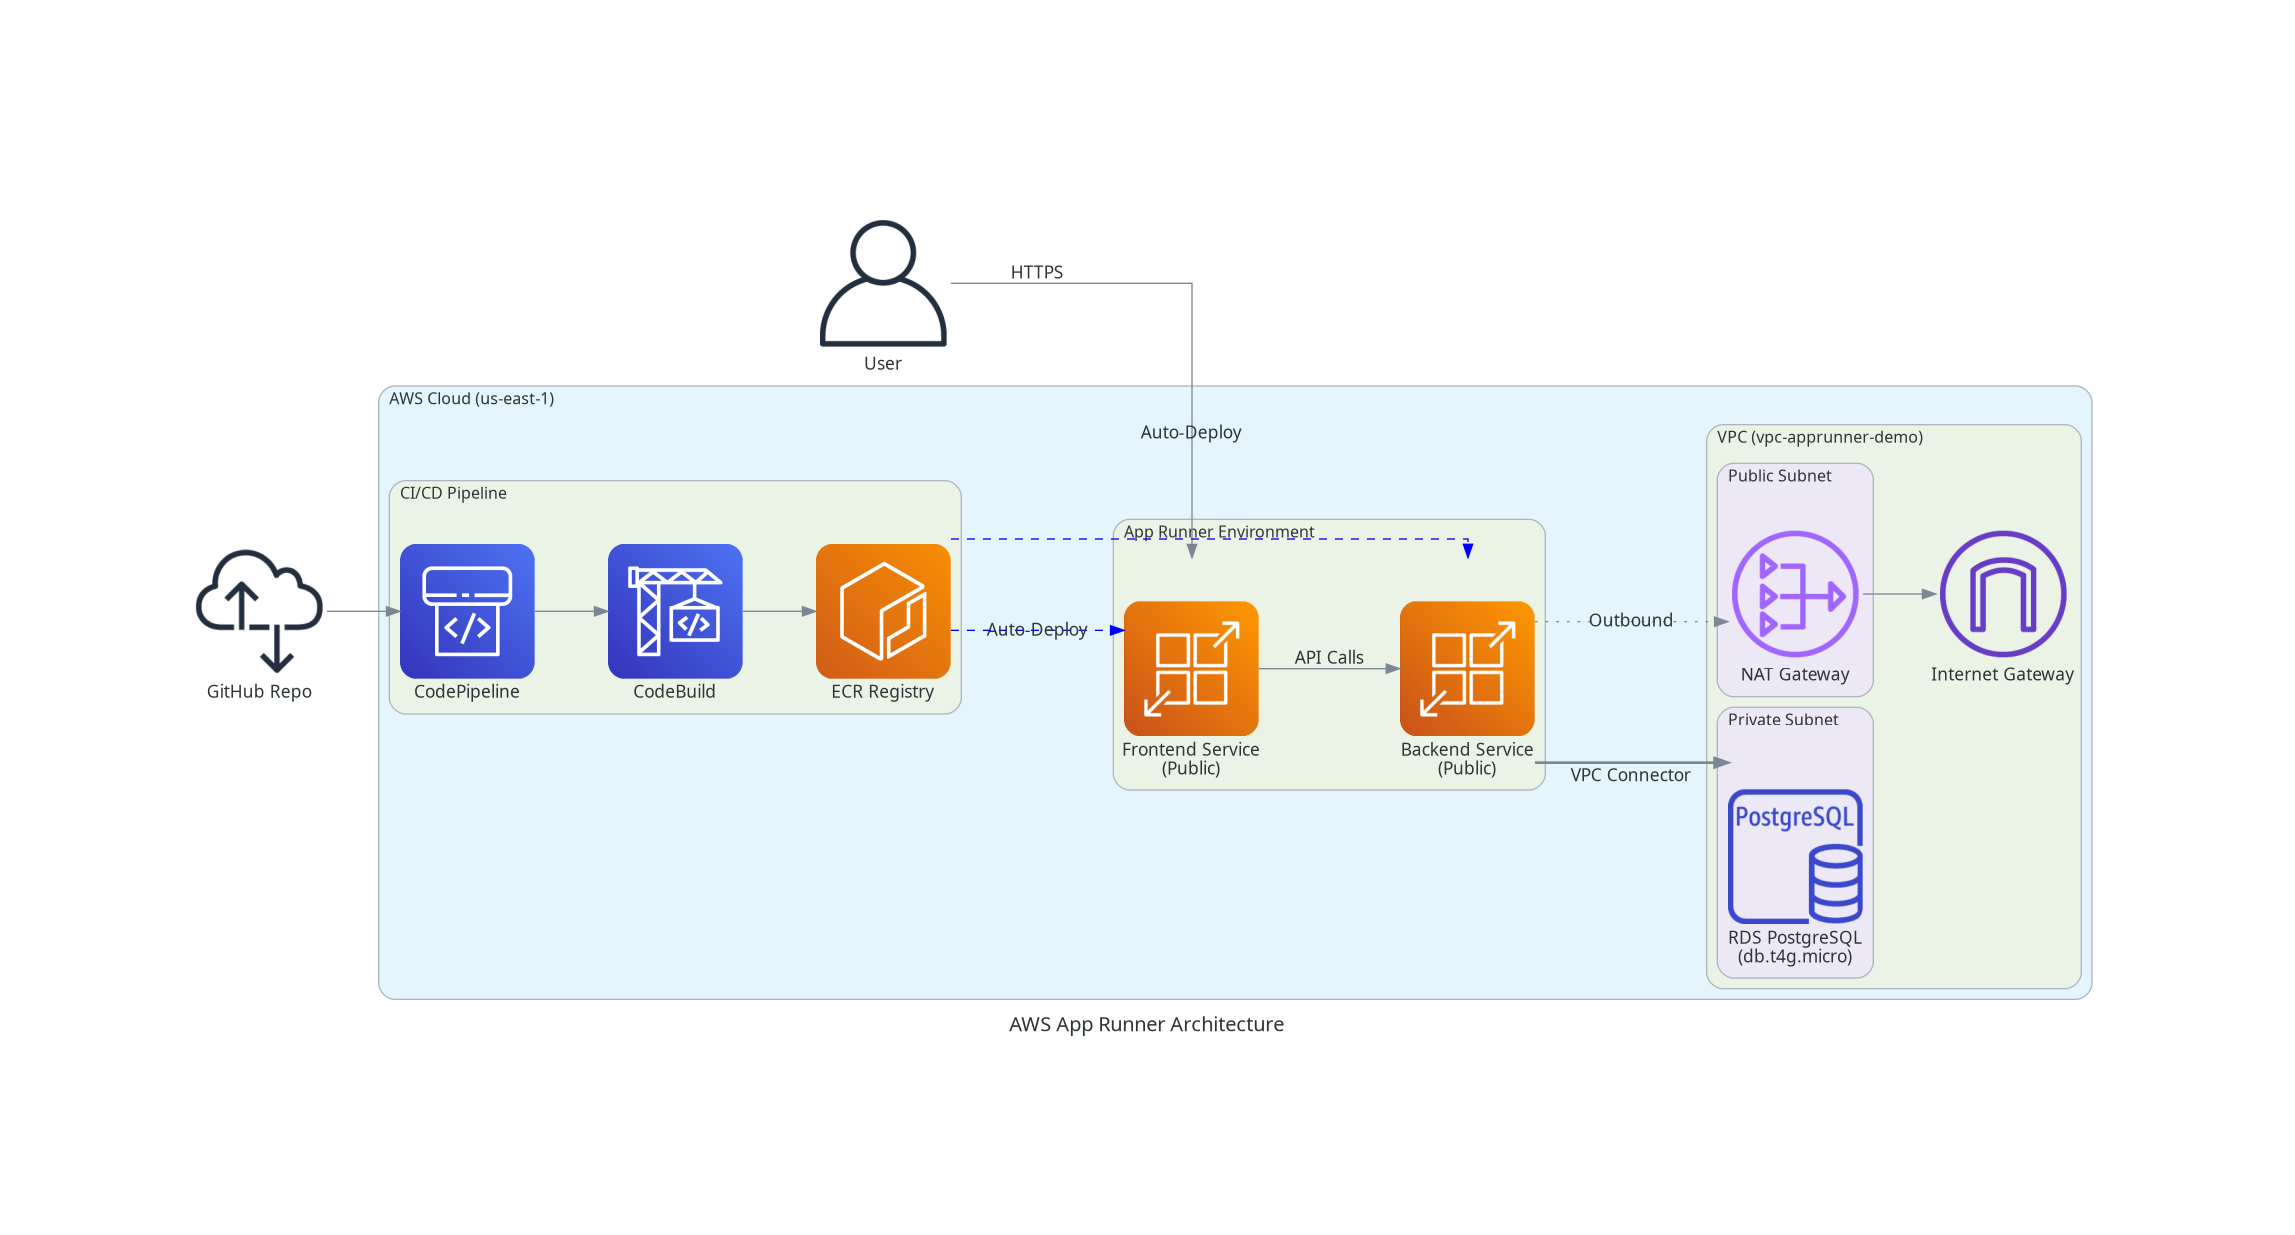2295x1235 pixels.
Task: Select the Public Subnet section header
Action: click(x=1778, y=476)
